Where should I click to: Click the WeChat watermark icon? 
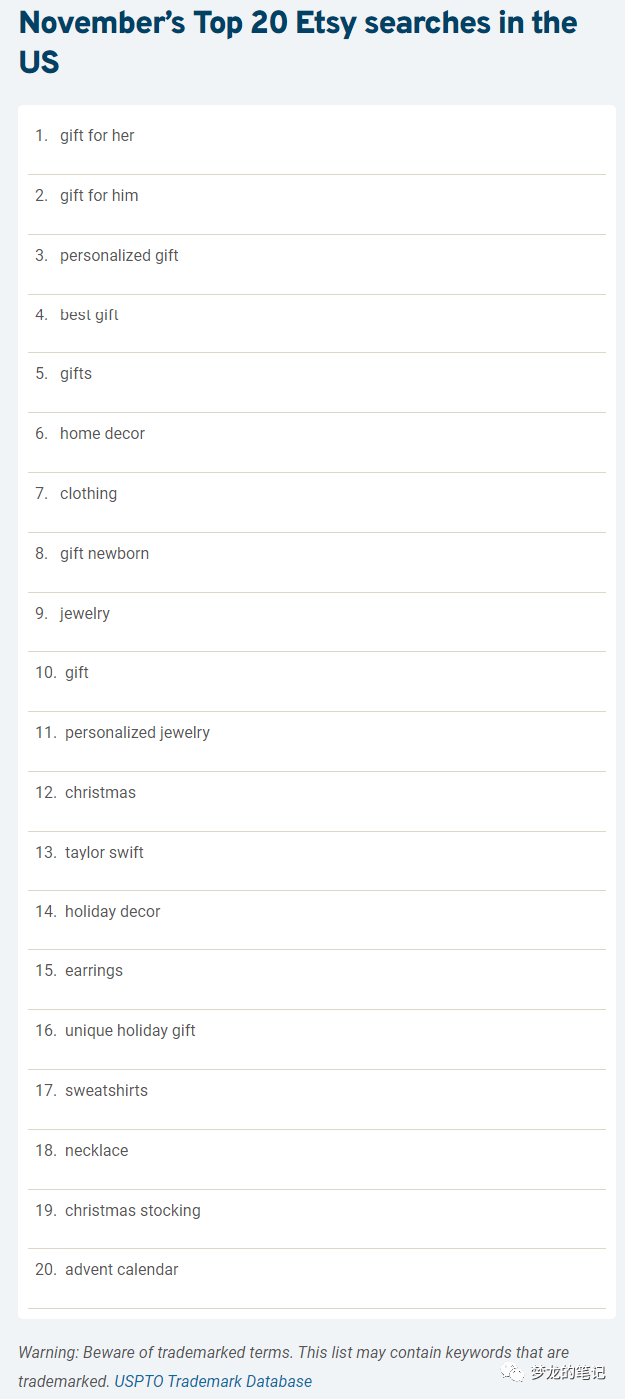[x=513, y=1373]
